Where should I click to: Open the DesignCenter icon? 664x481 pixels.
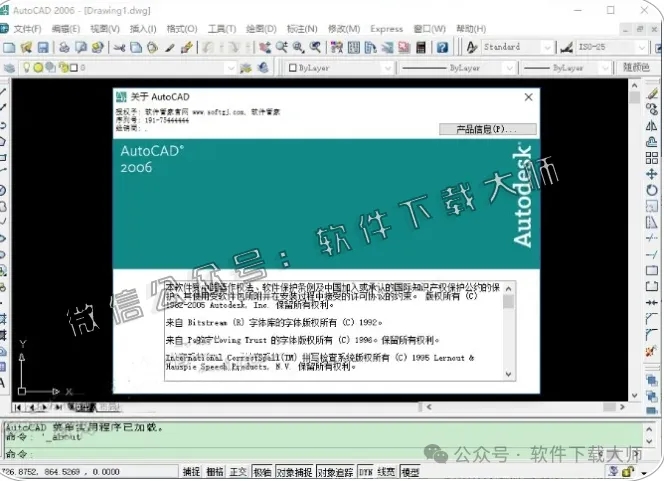(x=354, y=47)
